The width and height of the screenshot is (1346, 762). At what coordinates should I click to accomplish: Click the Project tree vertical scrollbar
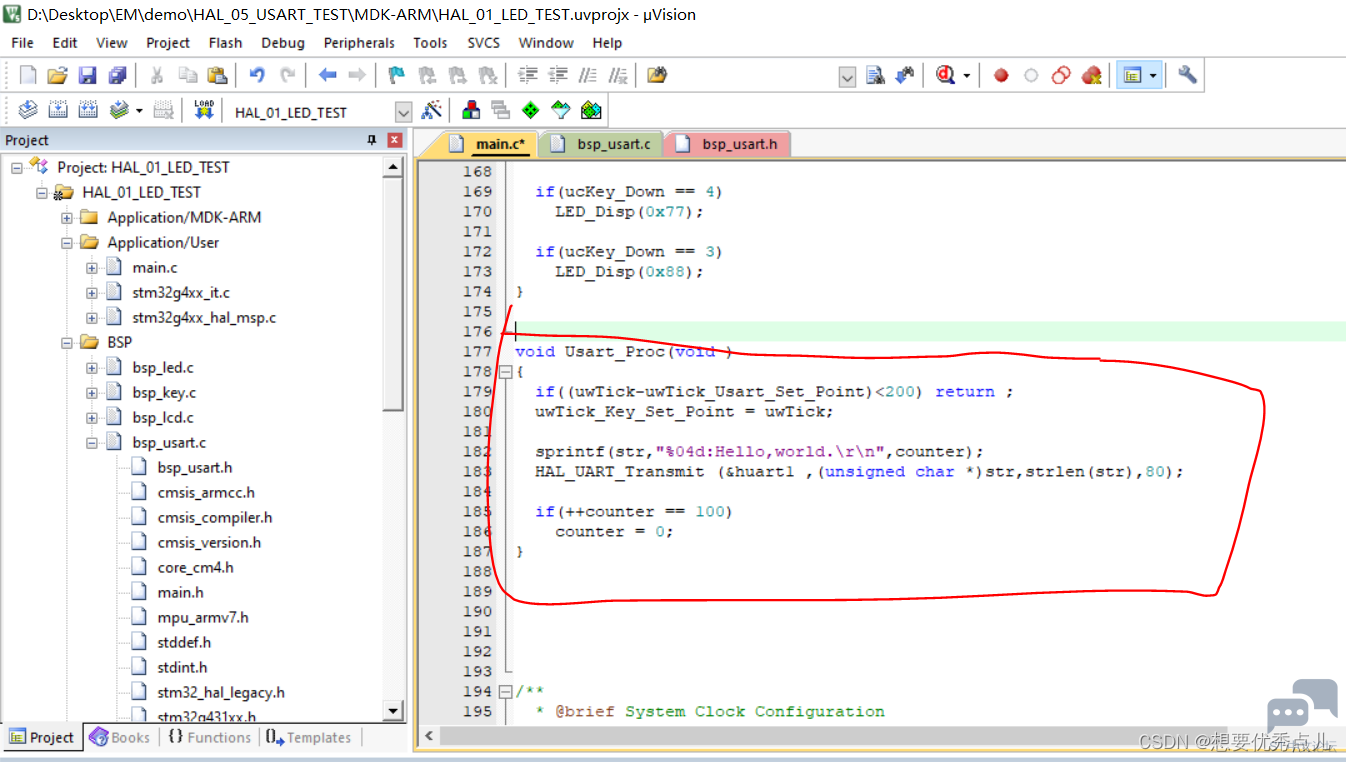[394, 439]
